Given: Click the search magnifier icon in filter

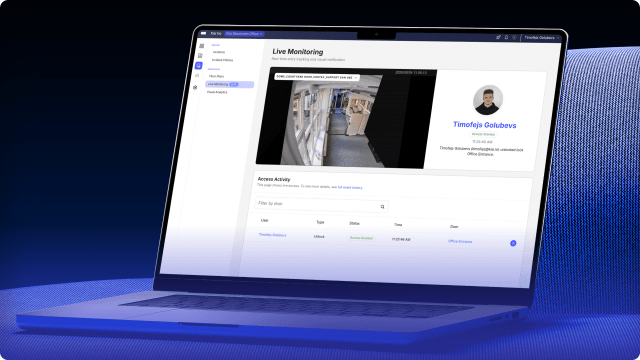Looking at the screenshot, I should pos(382,207).
